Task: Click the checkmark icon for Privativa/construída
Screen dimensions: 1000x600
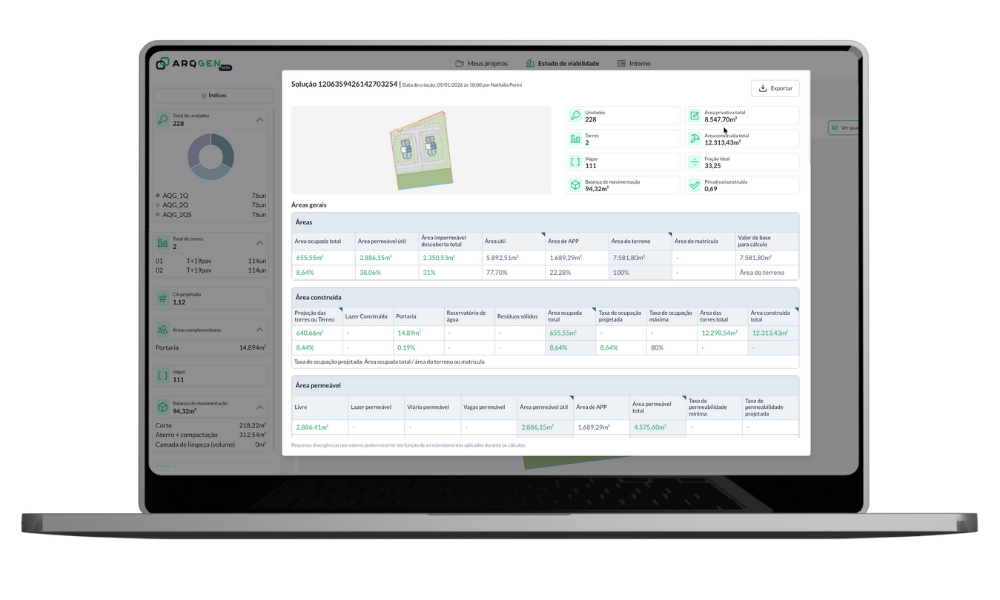Action: (694, 185)
